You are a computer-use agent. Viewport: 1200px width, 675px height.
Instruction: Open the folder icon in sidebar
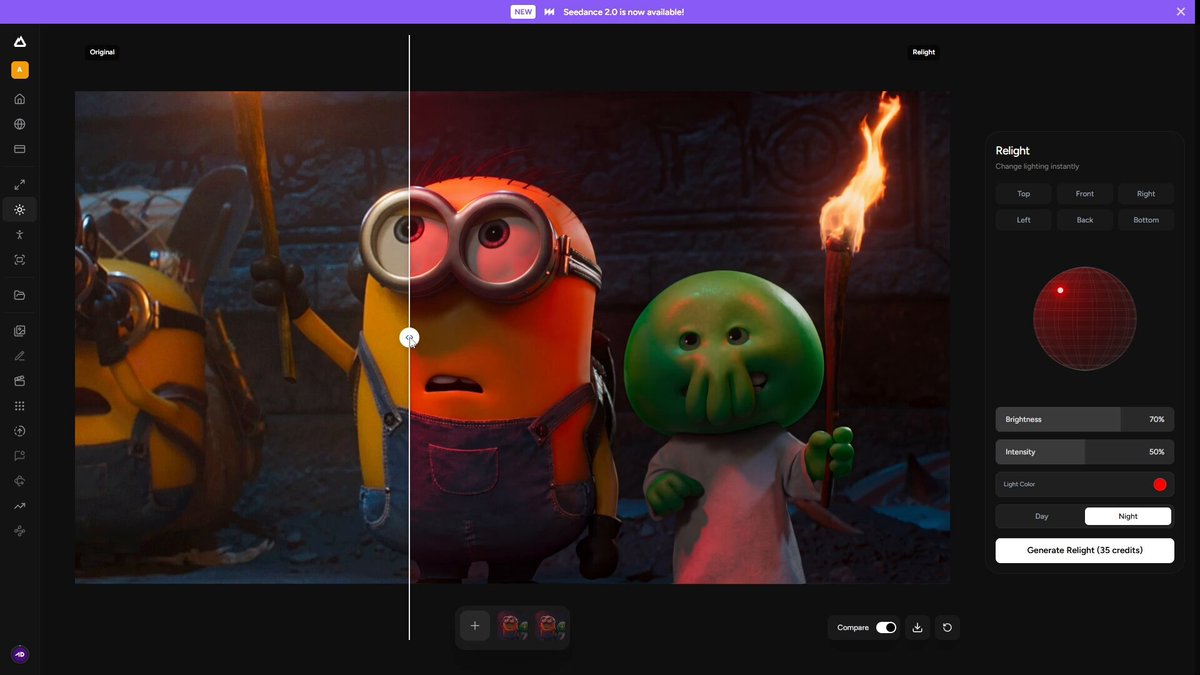point(20,295)
